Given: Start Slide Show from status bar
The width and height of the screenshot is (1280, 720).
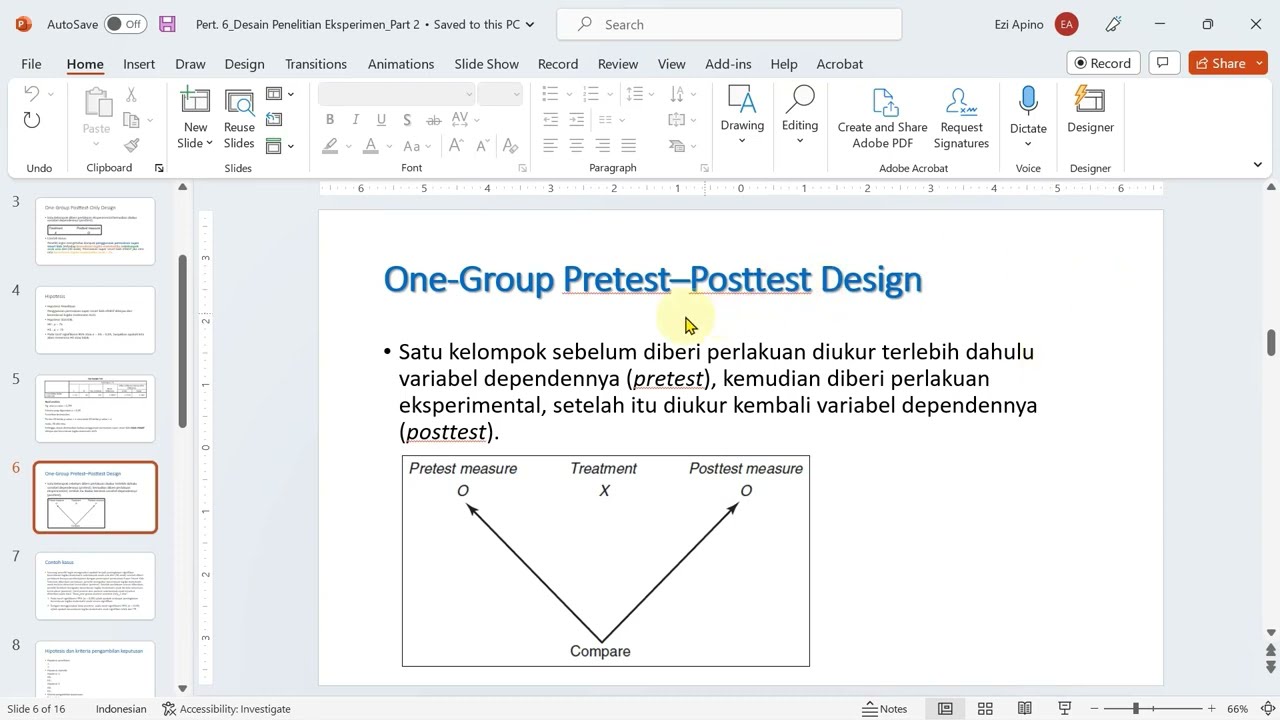Looking at the screenshot, I should click(x=1064, y=708).
